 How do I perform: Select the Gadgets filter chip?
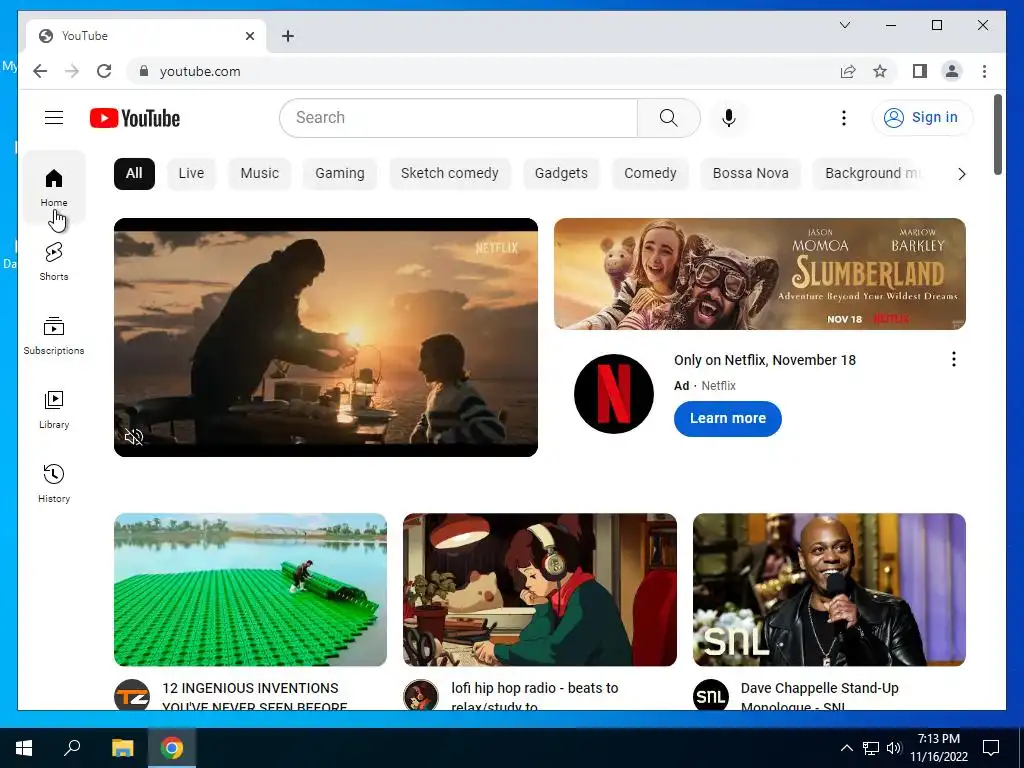click(x=561, y=174)
